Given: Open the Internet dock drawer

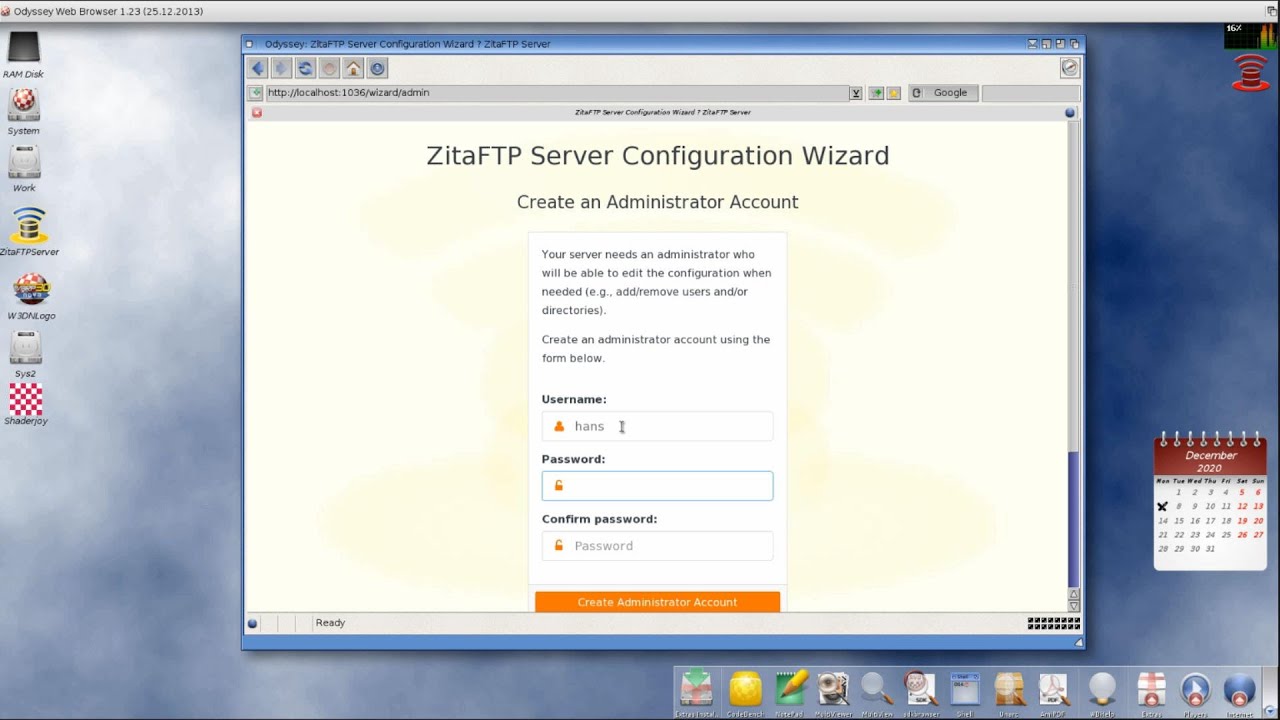Looking at the screenshot, I should click(1239, 692).
